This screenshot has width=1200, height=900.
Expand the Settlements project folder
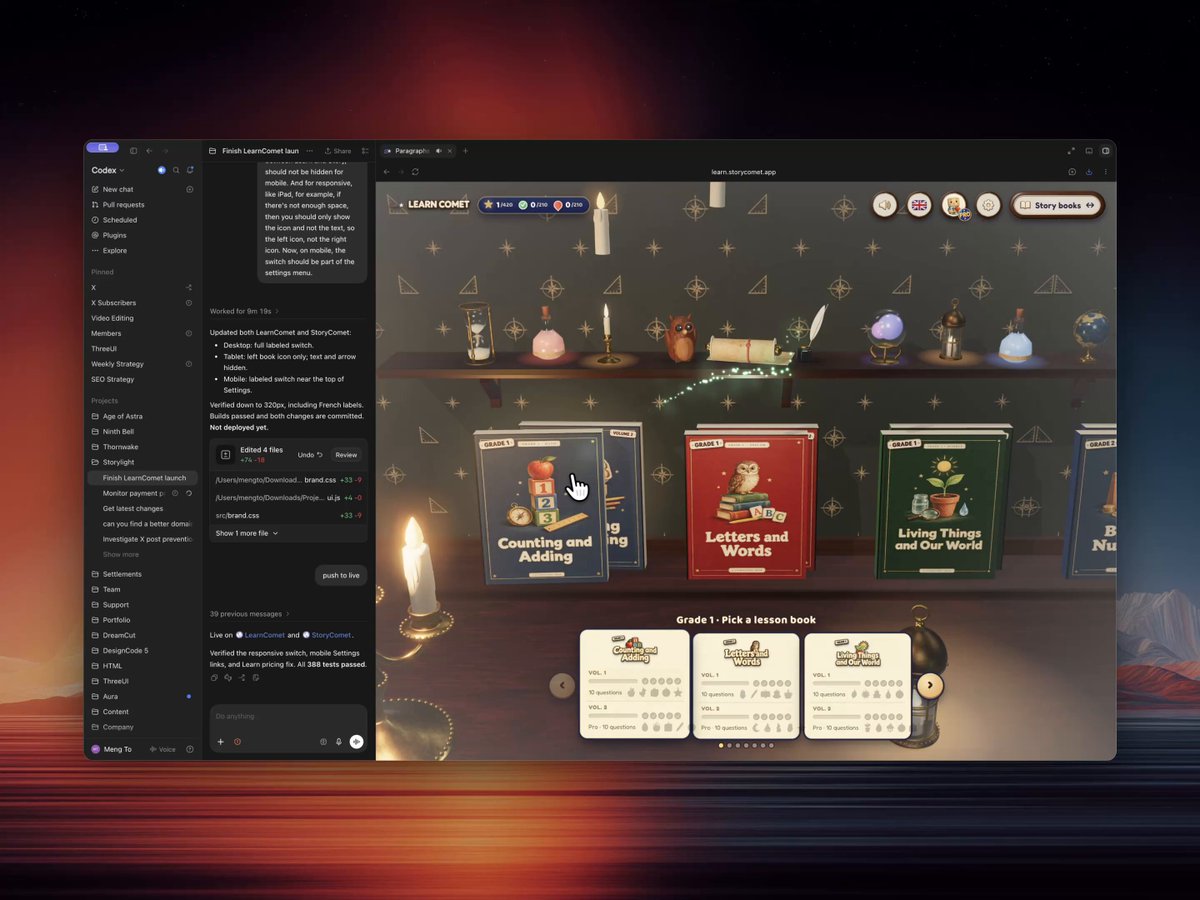pos(144,574)
